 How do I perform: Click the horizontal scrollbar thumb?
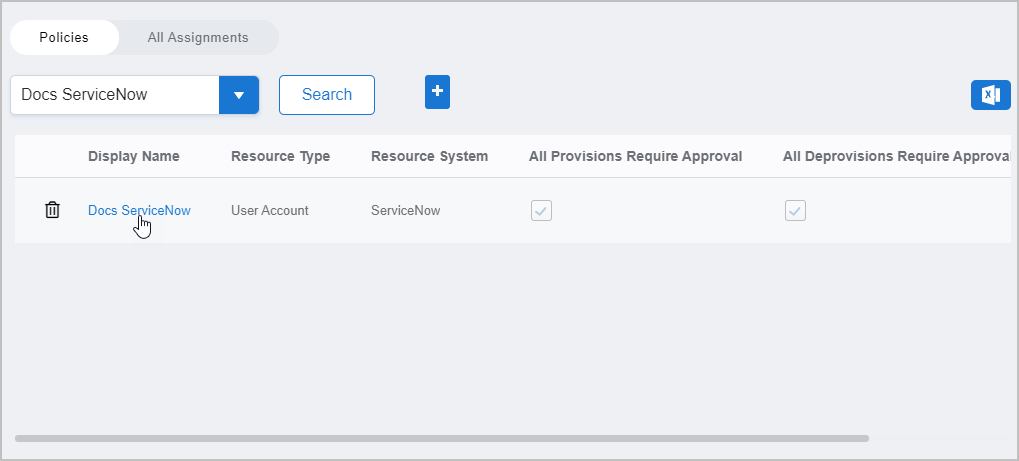(441, 438)
